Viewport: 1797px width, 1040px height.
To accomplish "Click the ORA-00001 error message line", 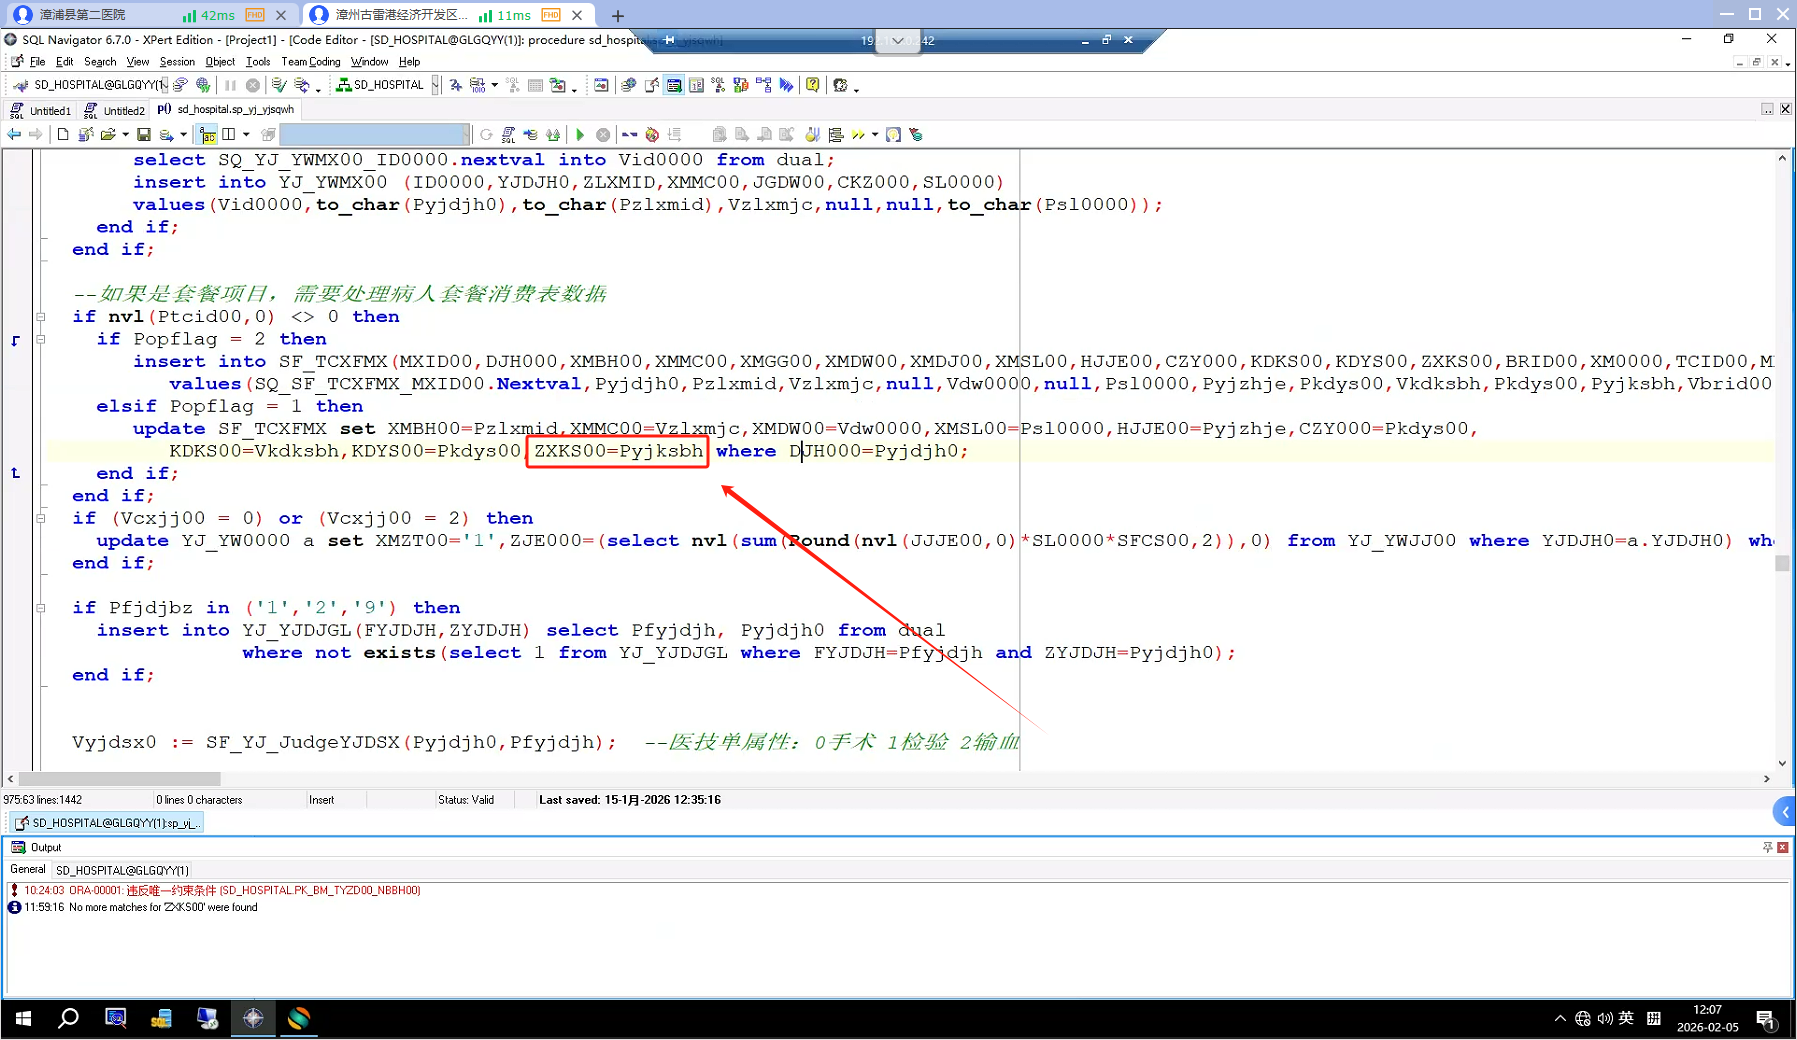I will coord(222,890).
